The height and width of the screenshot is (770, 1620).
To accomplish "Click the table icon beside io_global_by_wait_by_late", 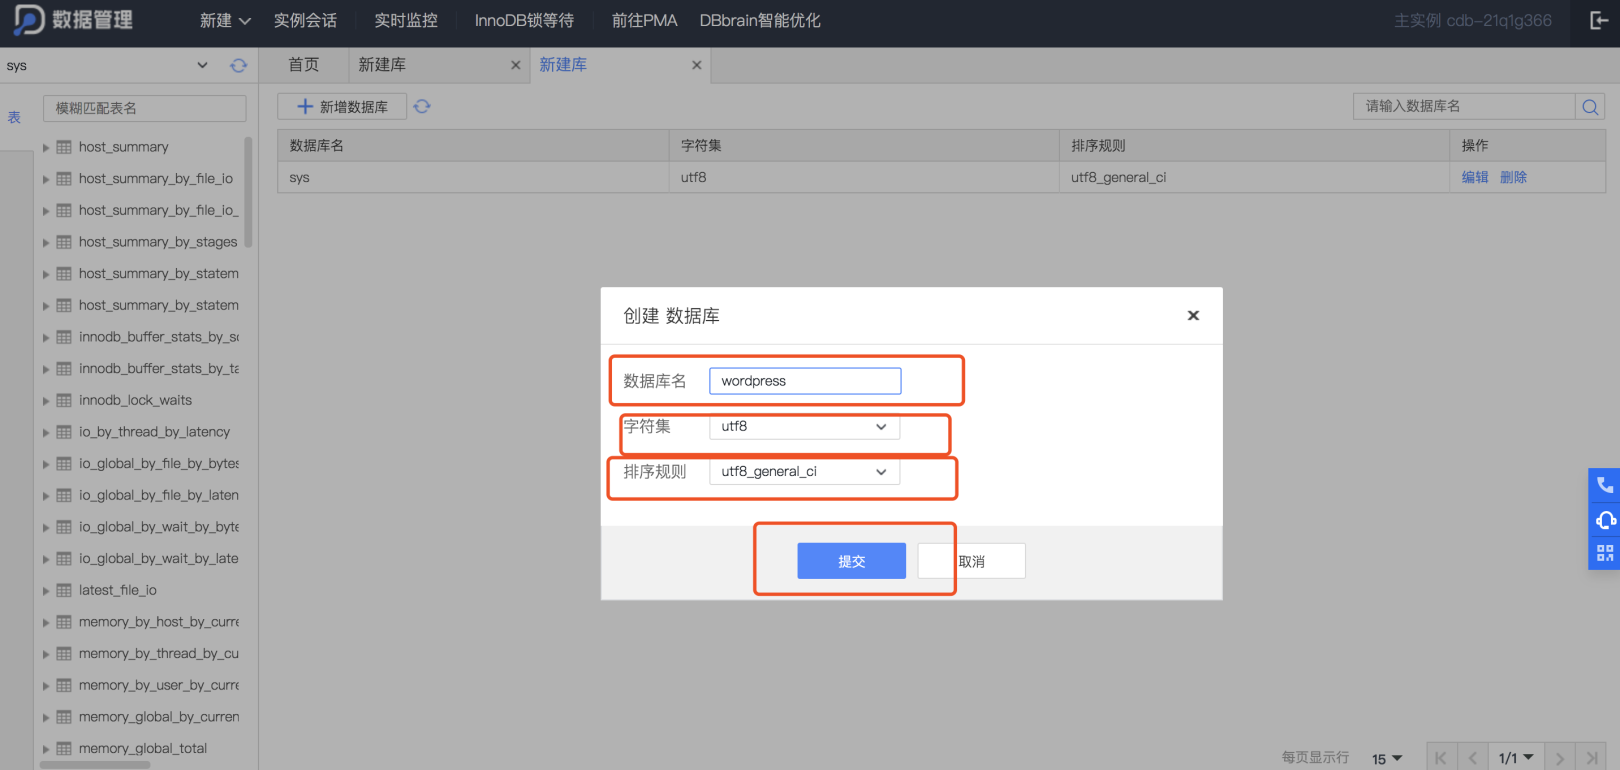I will click(64, 559).
